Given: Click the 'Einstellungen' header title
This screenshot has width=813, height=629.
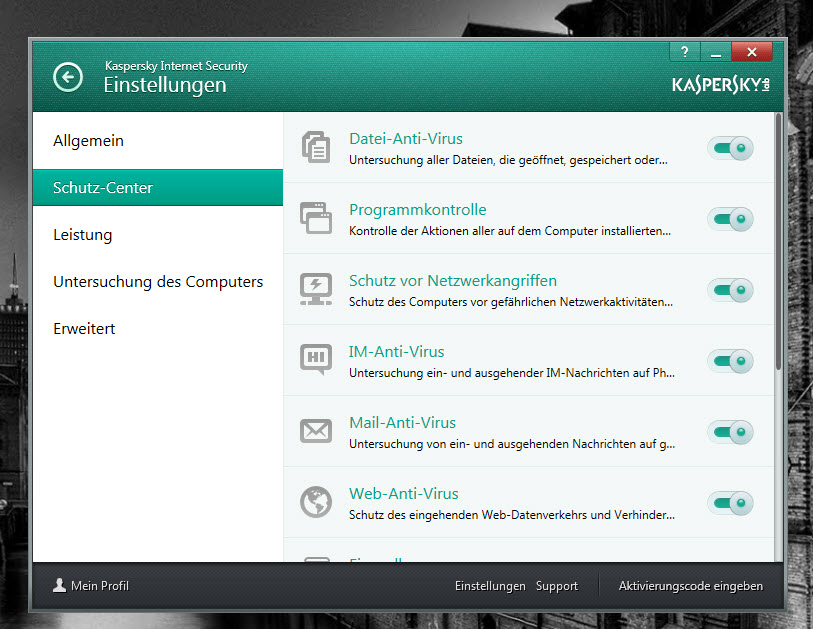Looking at the screenshot, I should 165,85.
